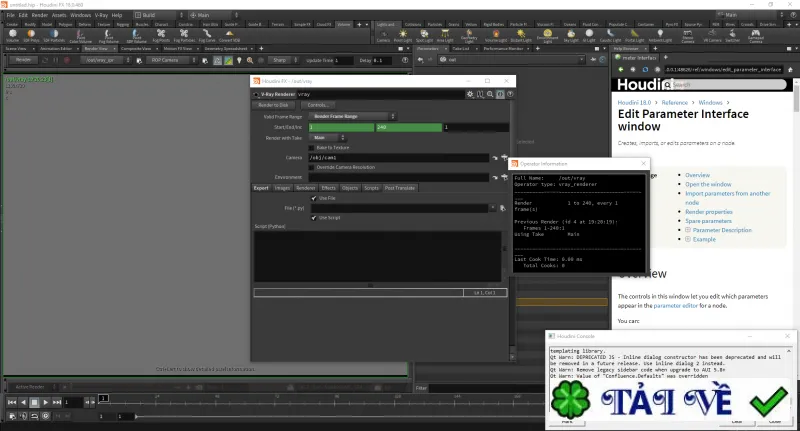Image resolution: width=800 pixels, height=431 pixels.
Task: Expand the Render with Take dropdown
Action: (327, 138)
